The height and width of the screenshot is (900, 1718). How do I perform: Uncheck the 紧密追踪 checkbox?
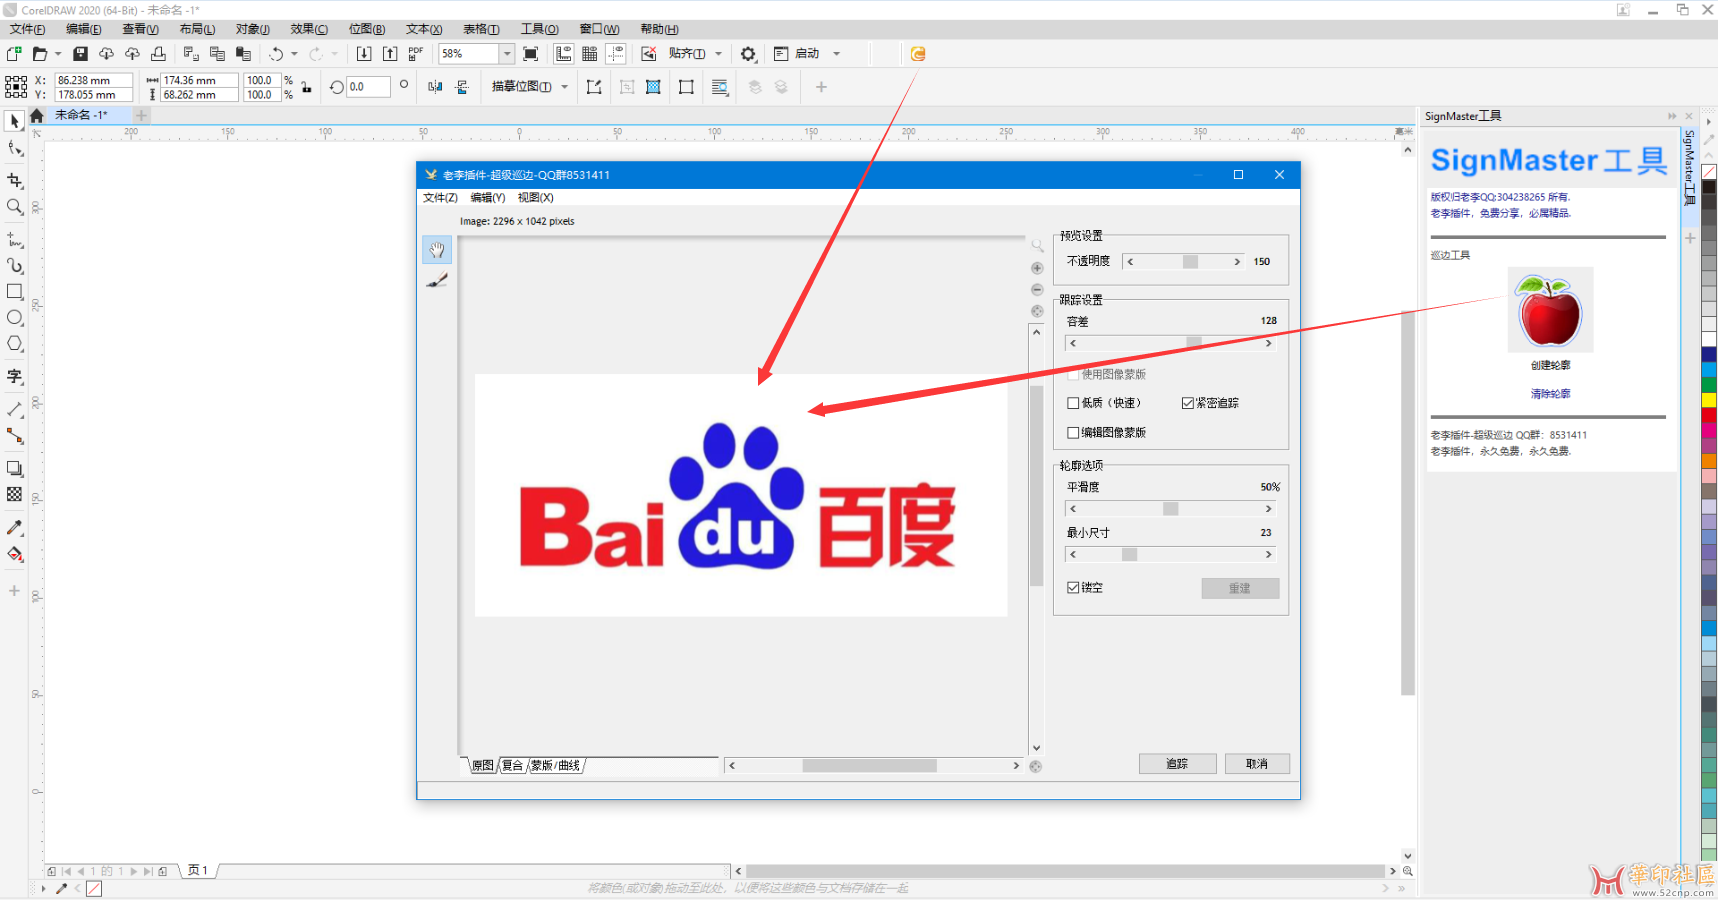(1188, 403)
